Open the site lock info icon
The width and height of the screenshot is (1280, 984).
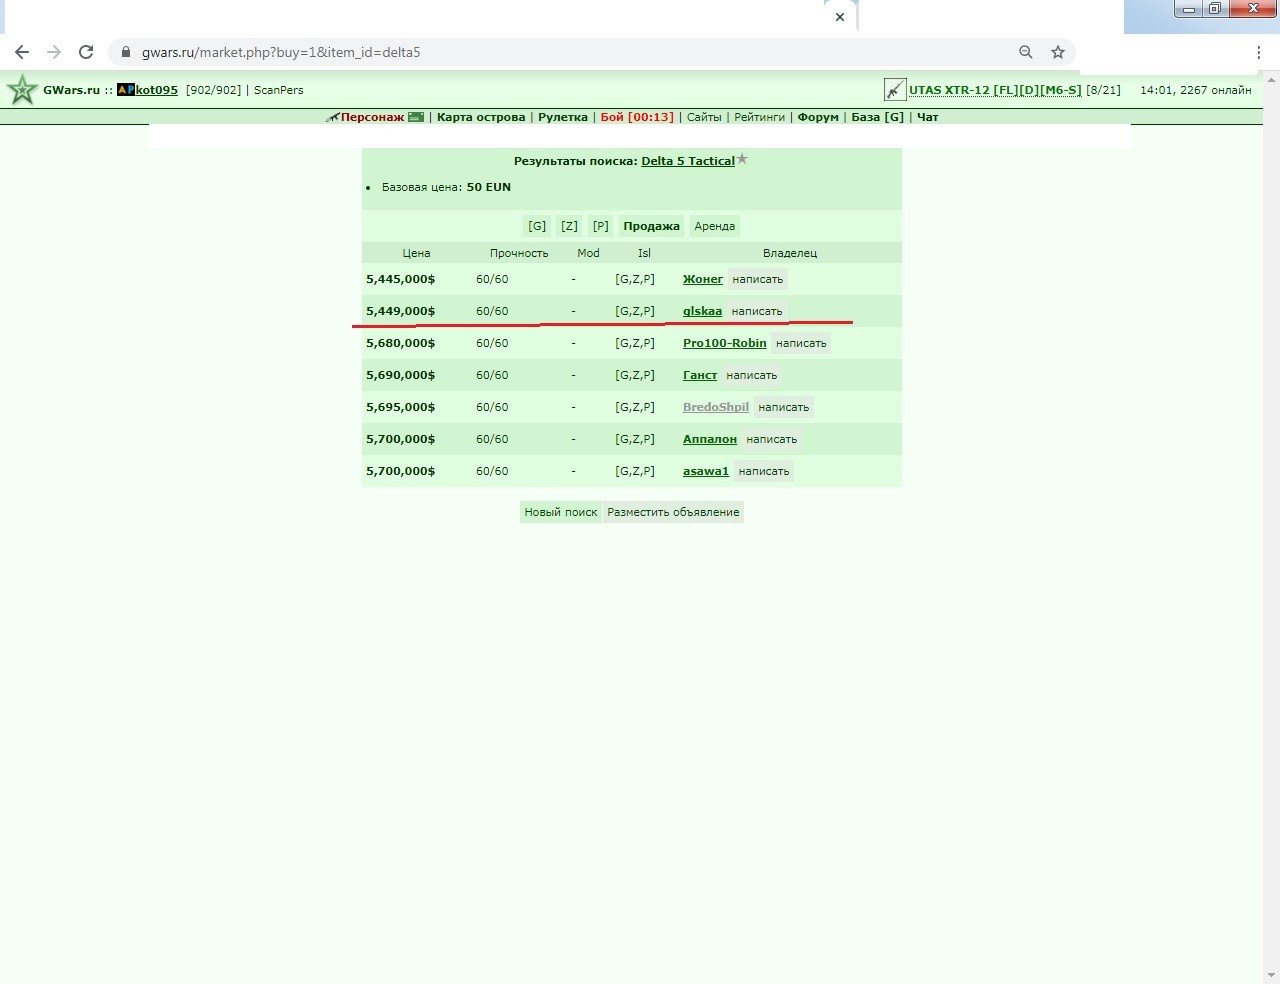(126, 52)
